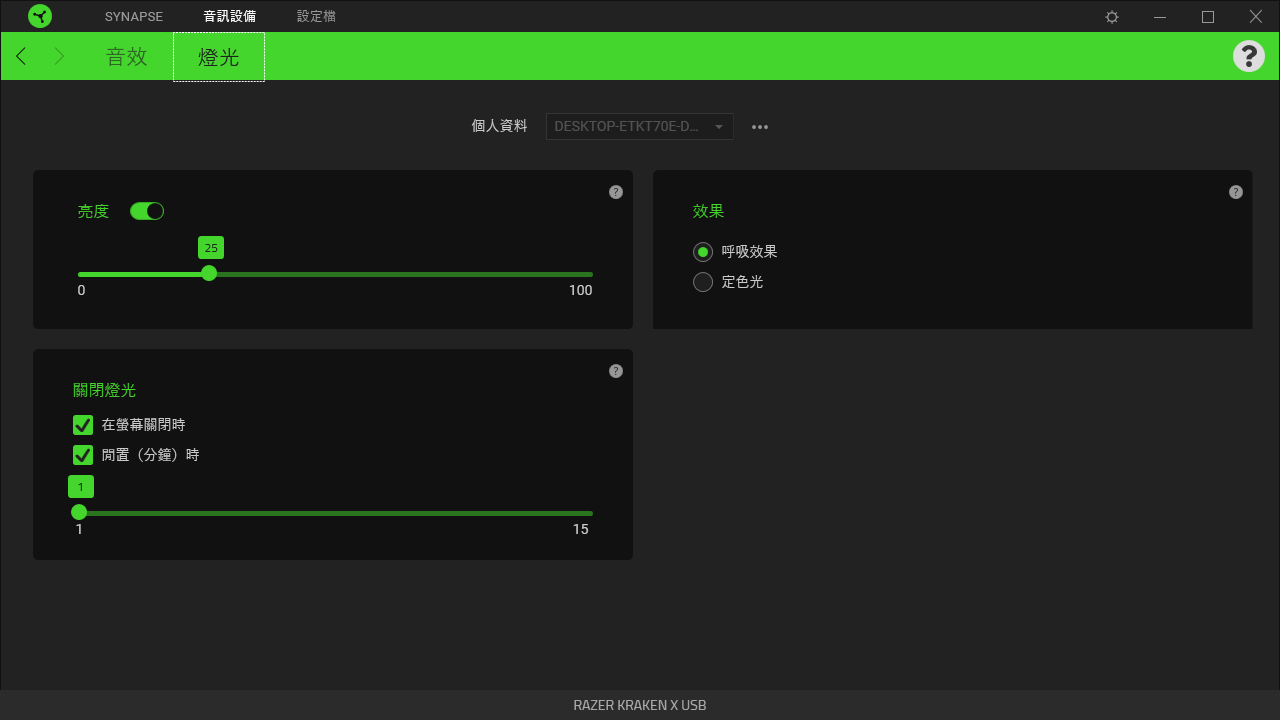1280x720 pixels.
Task: Click the 效果 heading
Action: coord(709,211)
